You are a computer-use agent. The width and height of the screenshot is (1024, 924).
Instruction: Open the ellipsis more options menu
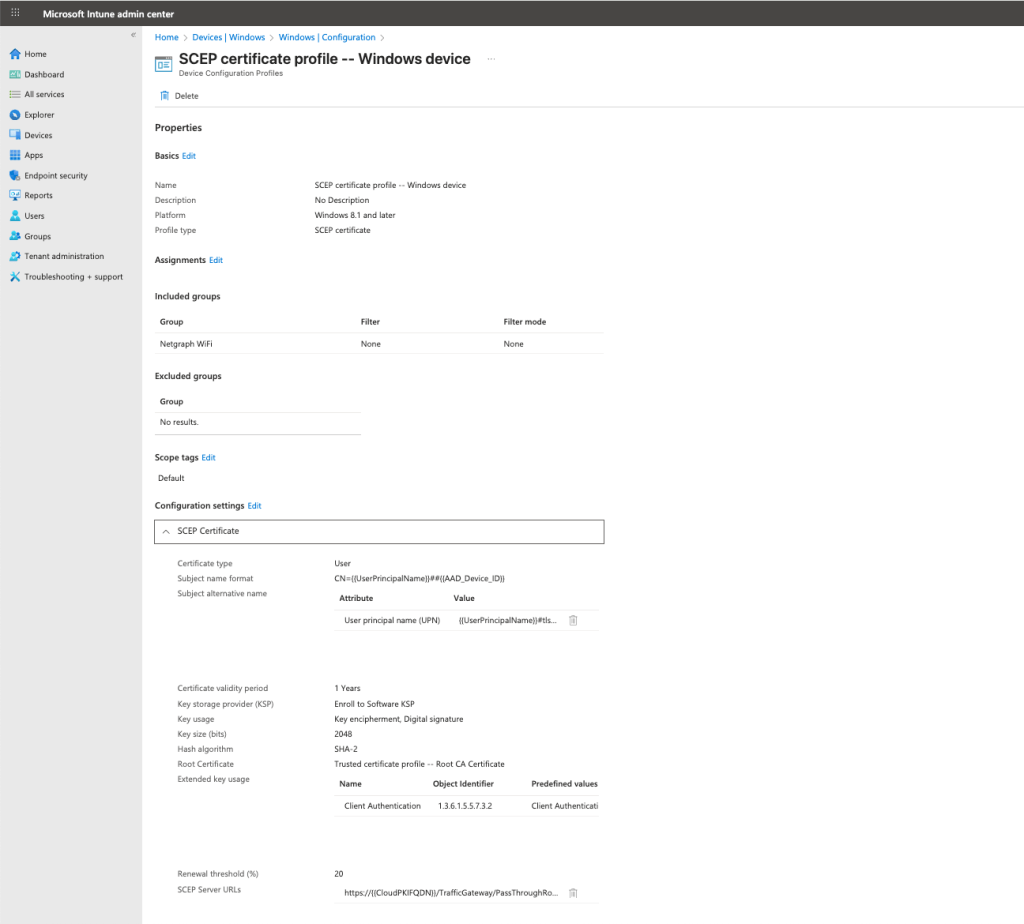coord(491,59)
